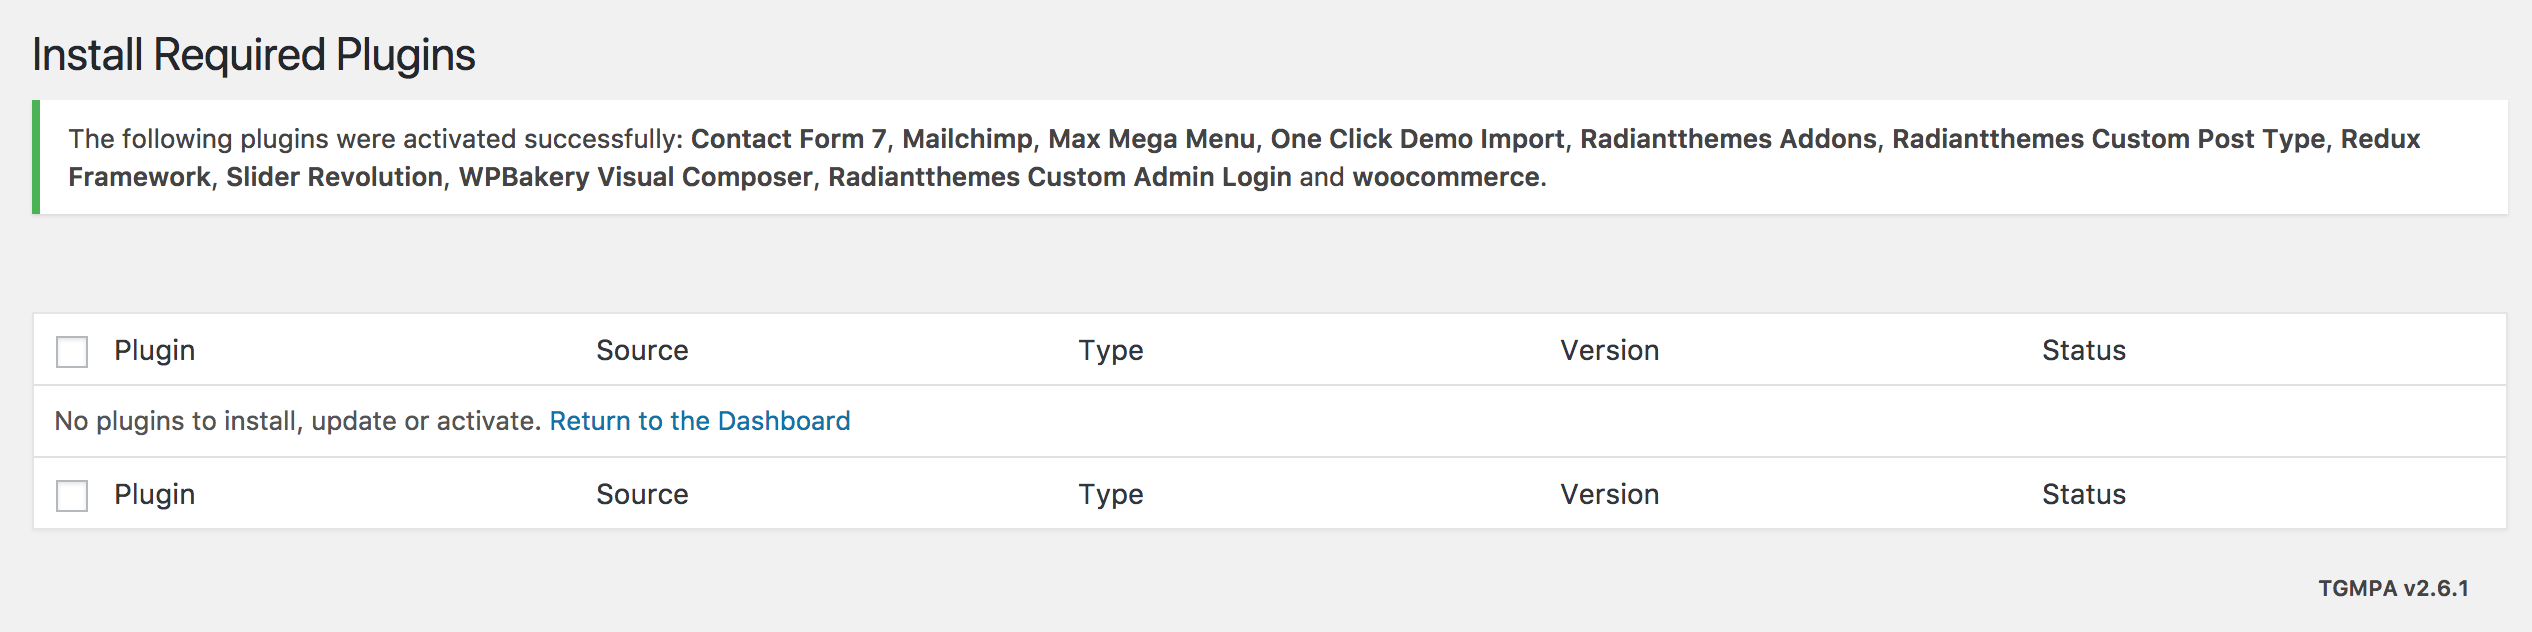This screenshot has height=632, width=2532.
Task: Click the Source label in table footer
Action: click(x=642, y=495)
